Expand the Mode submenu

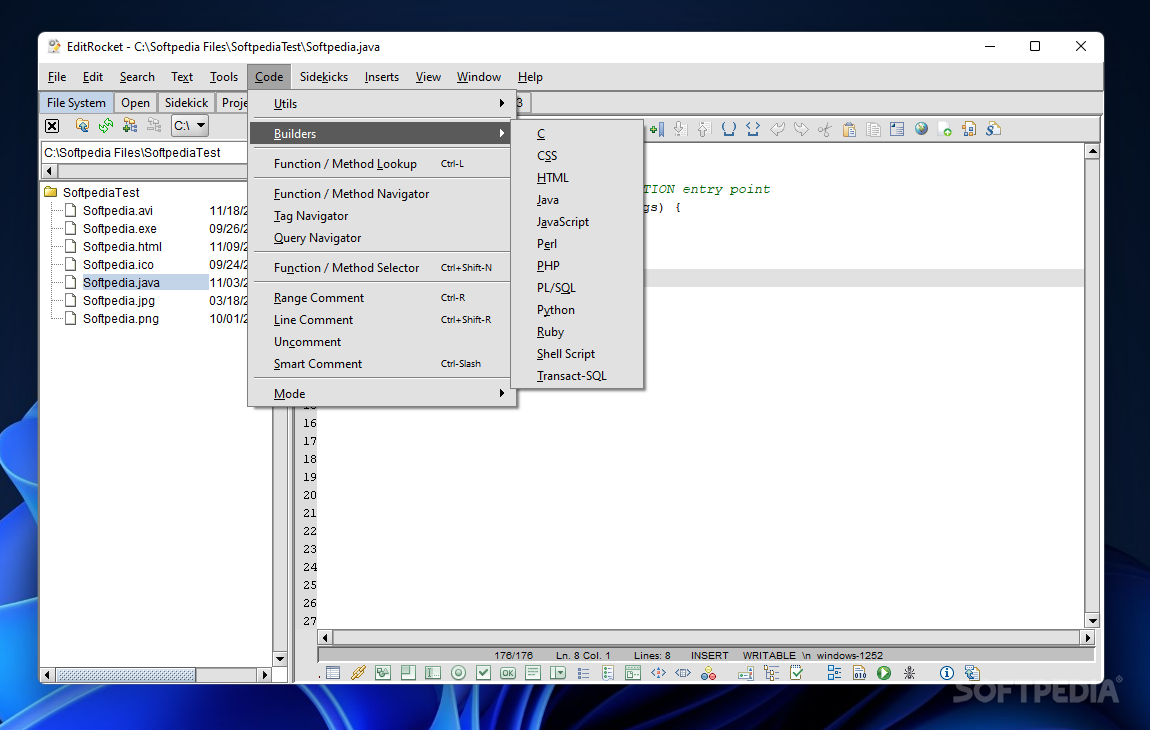(x=381, y=394)
